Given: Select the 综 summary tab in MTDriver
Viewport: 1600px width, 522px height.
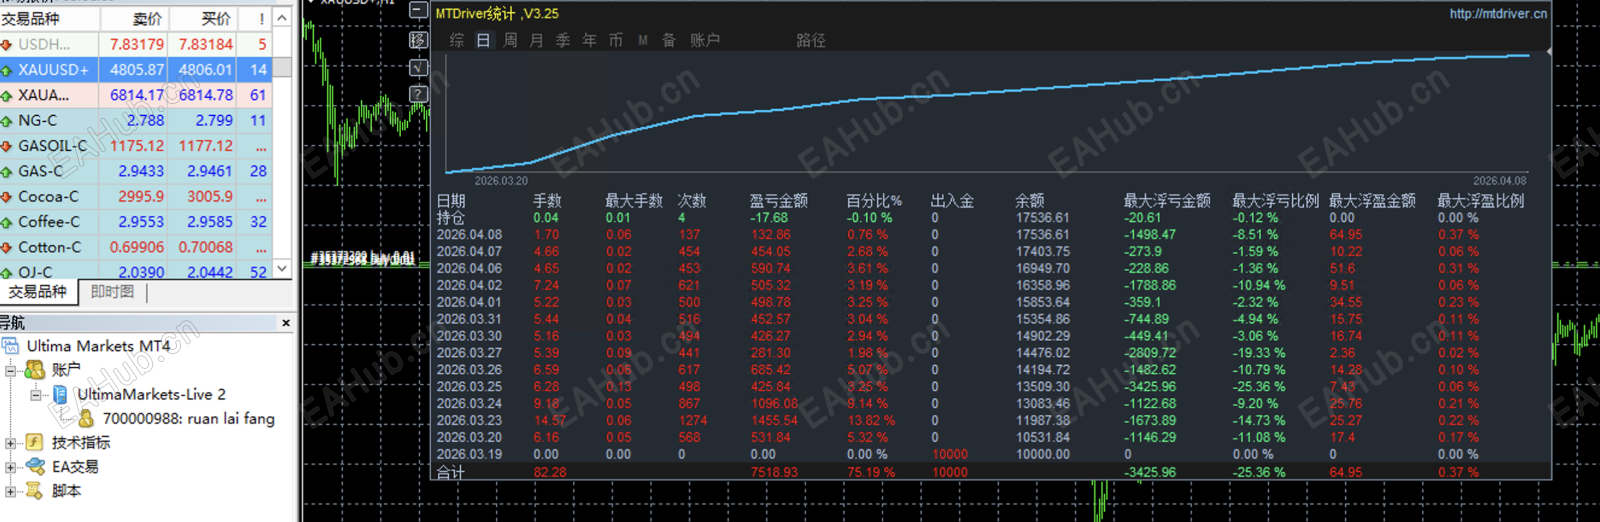Looking at the screenshot, I should (457, 40).
